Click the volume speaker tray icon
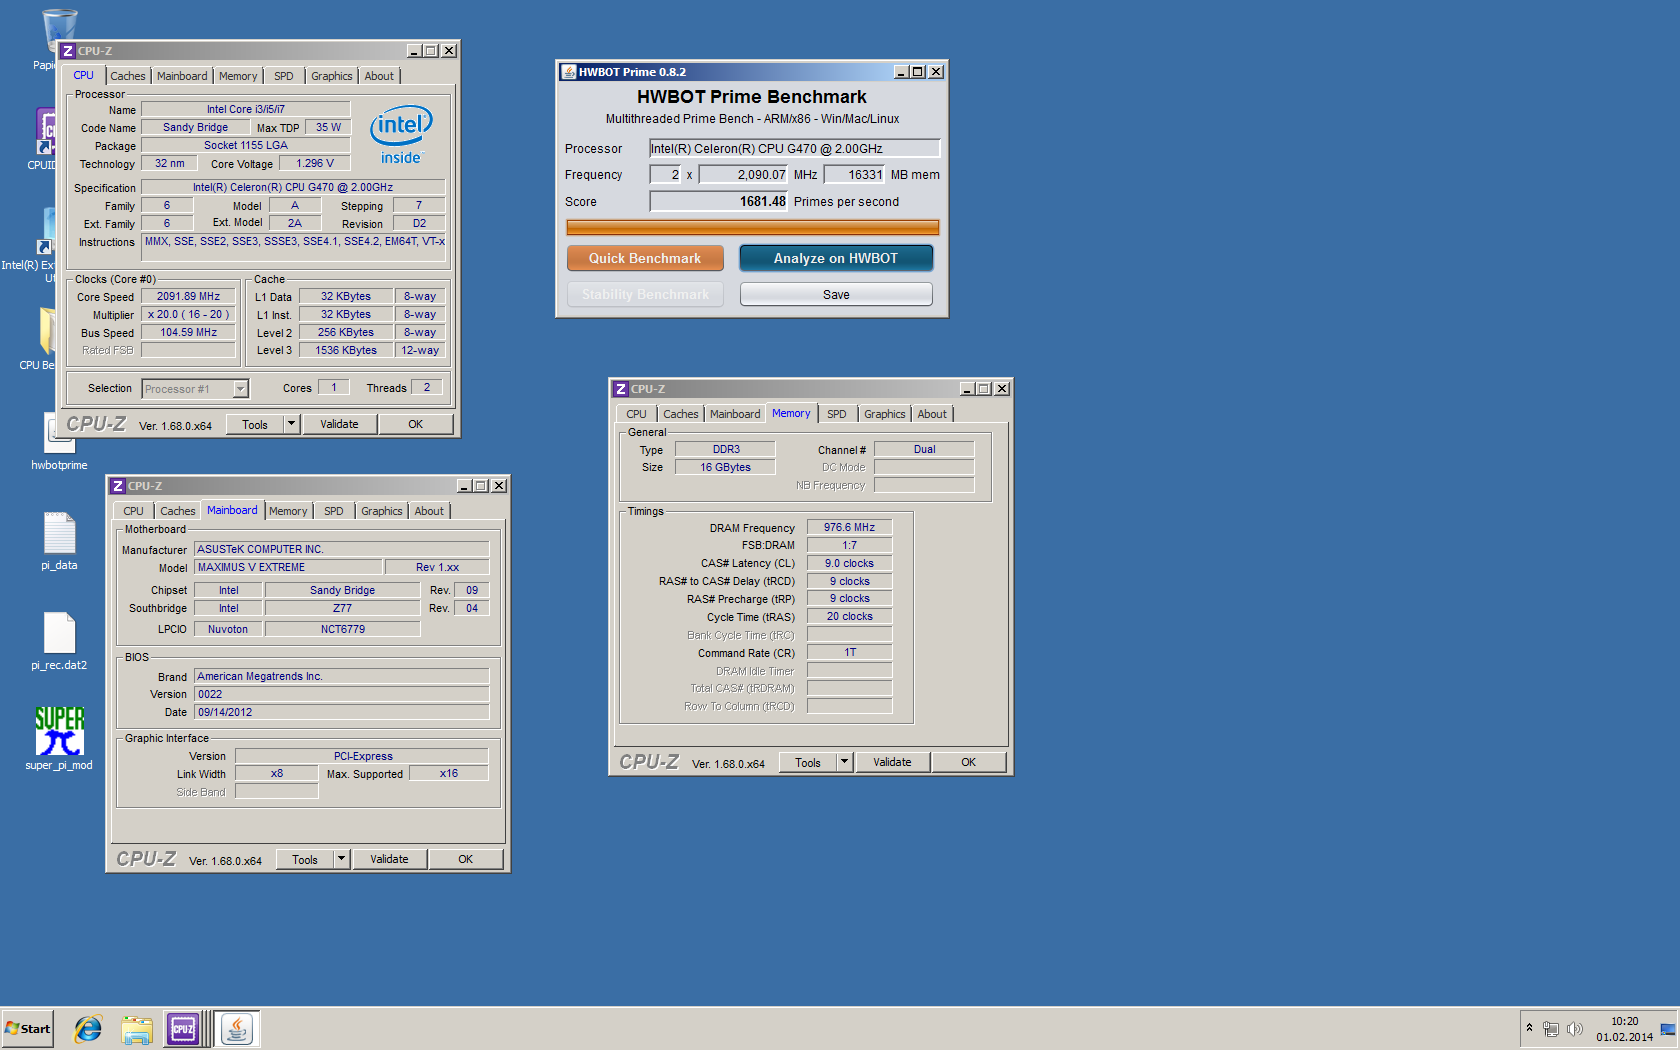Screen dimensions: 1680x1050 (x=1575, y=1029)
